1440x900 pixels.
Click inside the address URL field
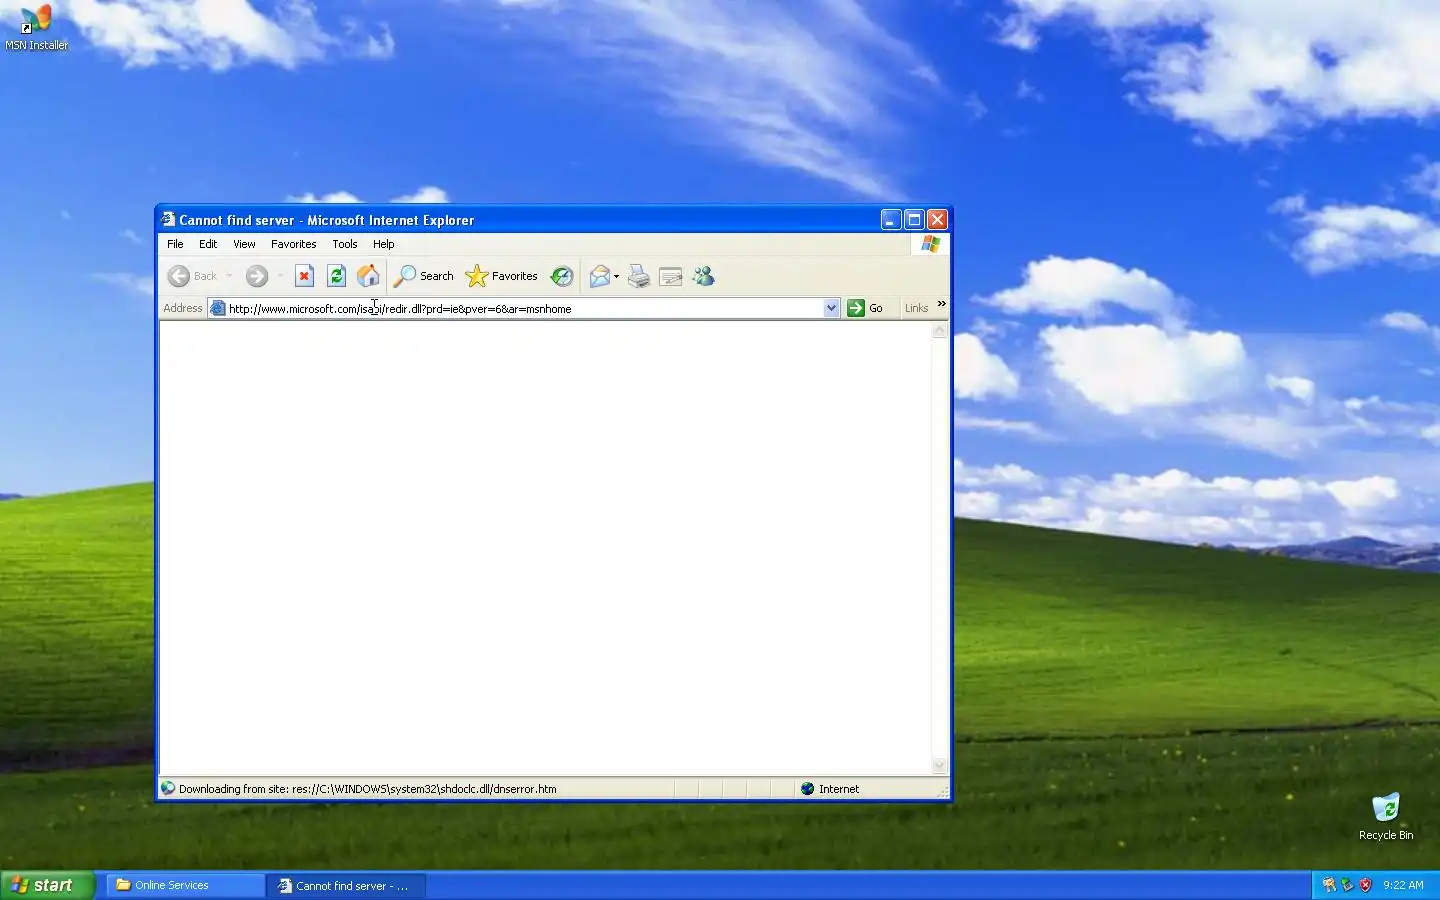coord(524,308)
